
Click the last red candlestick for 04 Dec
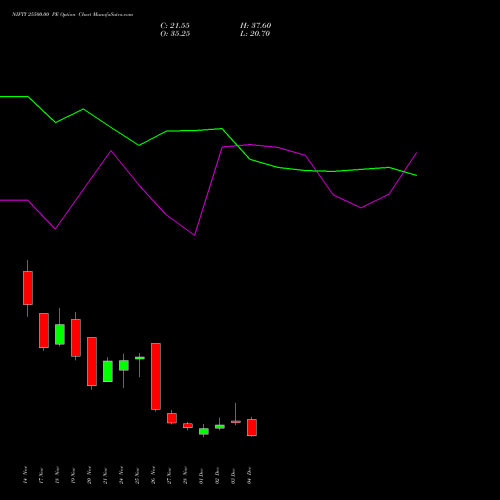pos(252,427)
